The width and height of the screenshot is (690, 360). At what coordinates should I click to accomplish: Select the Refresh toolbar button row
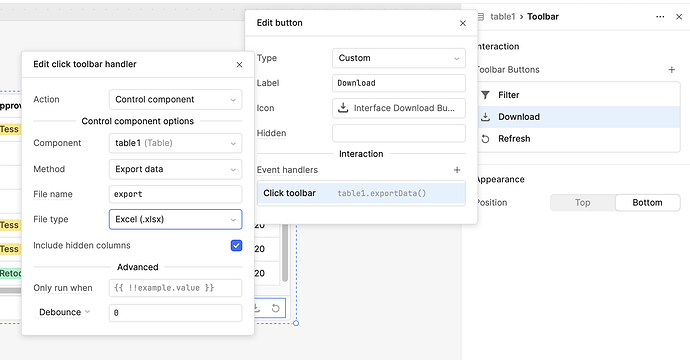point(579,139)
